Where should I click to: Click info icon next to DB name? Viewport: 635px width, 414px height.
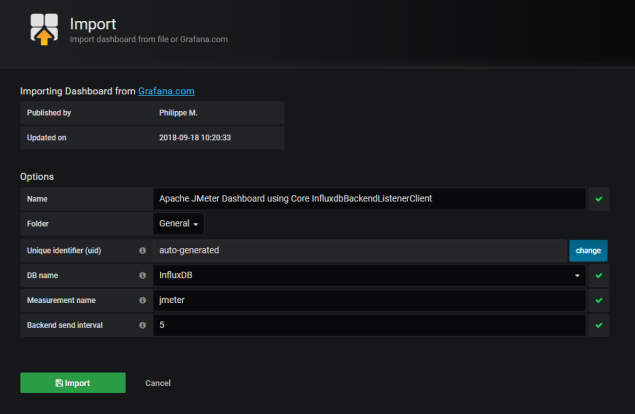click(x=142, y=275)
